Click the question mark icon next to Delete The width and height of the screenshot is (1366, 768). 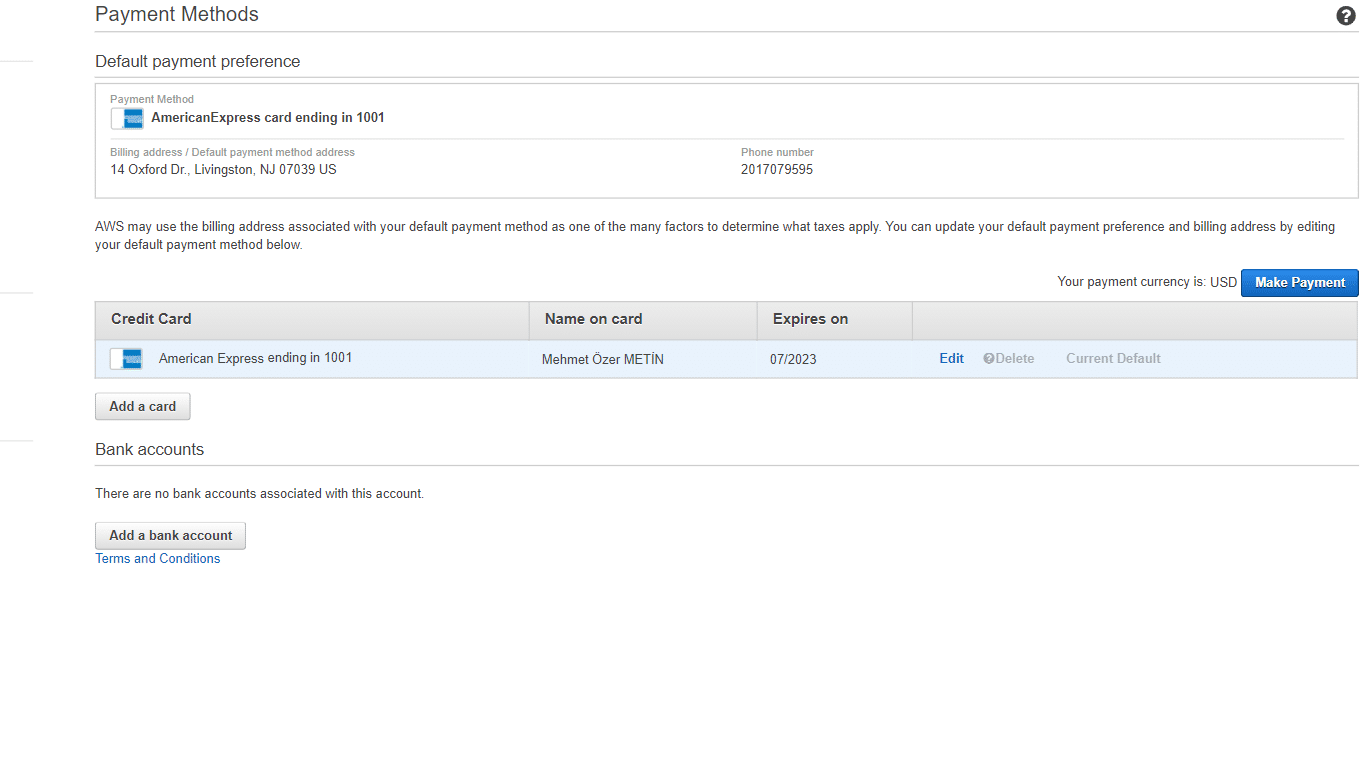(987, 358)
